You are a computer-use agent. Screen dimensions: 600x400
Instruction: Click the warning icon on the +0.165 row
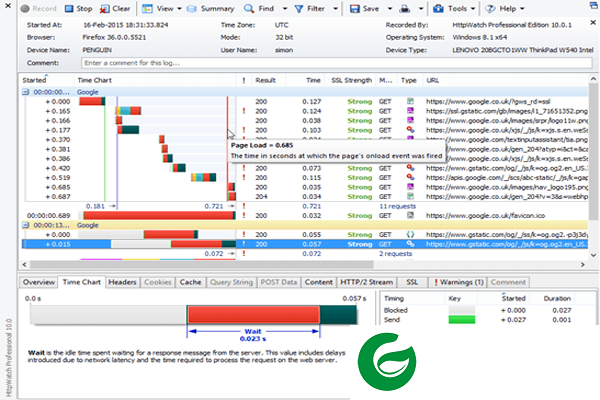pyautogui.click(x=244, y=111)
